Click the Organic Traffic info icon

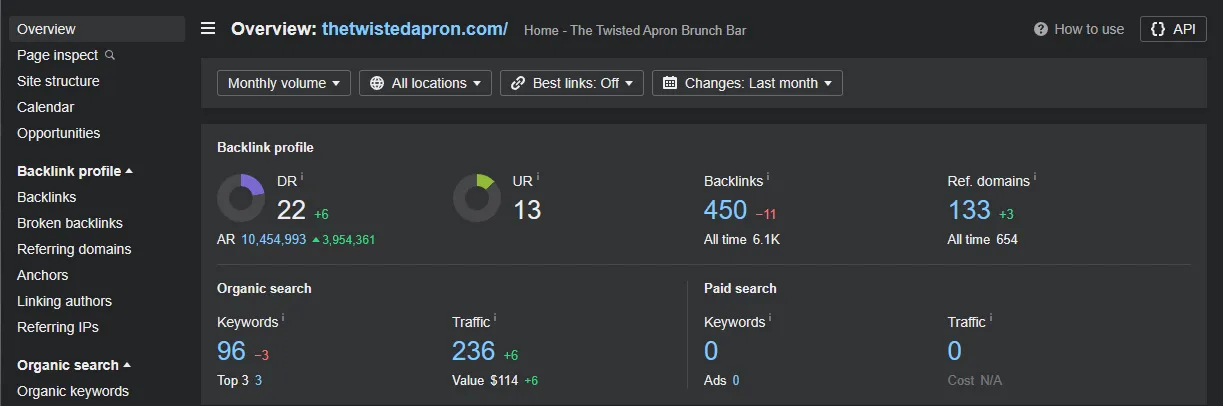coord(496,318)
